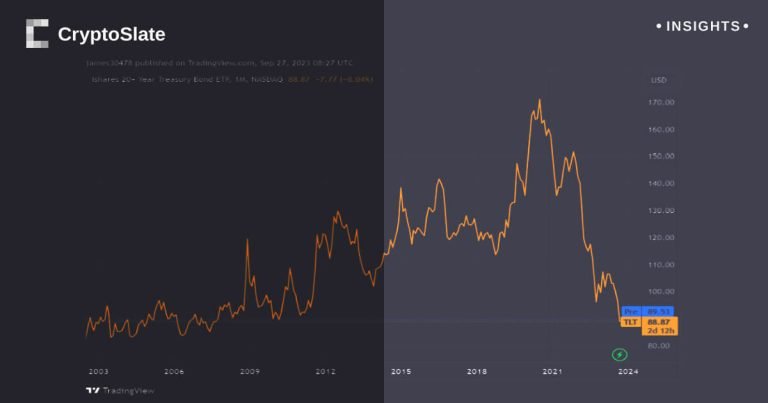This screenshot has height=403, width=768.
Task: Click the green lightning bolt event icon
Action: tap(619, 354)
